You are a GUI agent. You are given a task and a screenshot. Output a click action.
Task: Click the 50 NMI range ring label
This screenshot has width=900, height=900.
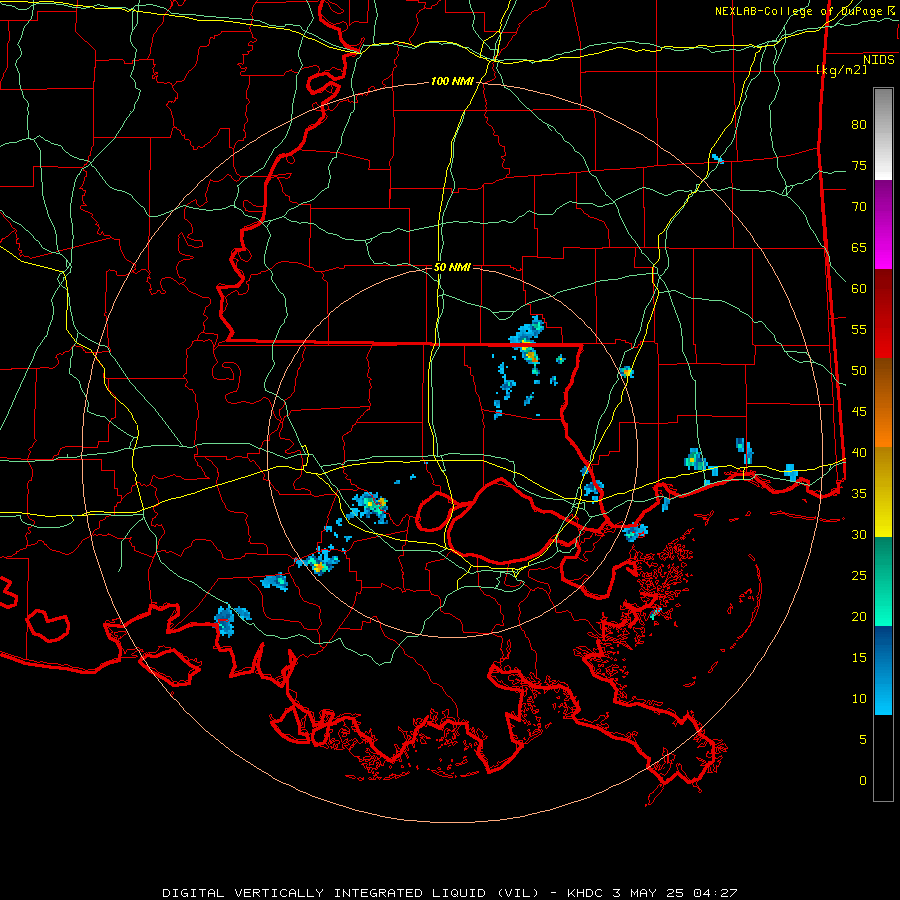pyautogui.click(x=452, y=267)
